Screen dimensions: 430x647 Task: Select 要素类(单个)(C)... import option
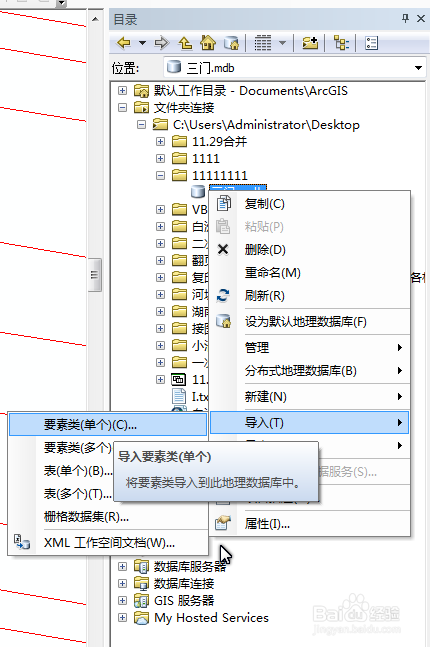pos(108,425)
